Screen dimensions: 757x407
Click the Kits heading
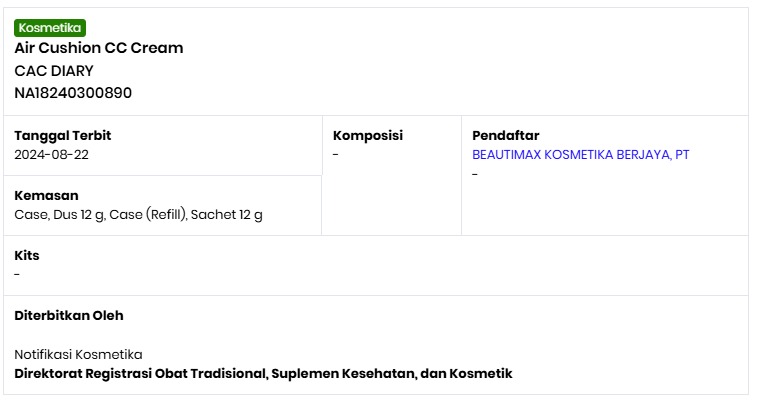click(27, 256)
